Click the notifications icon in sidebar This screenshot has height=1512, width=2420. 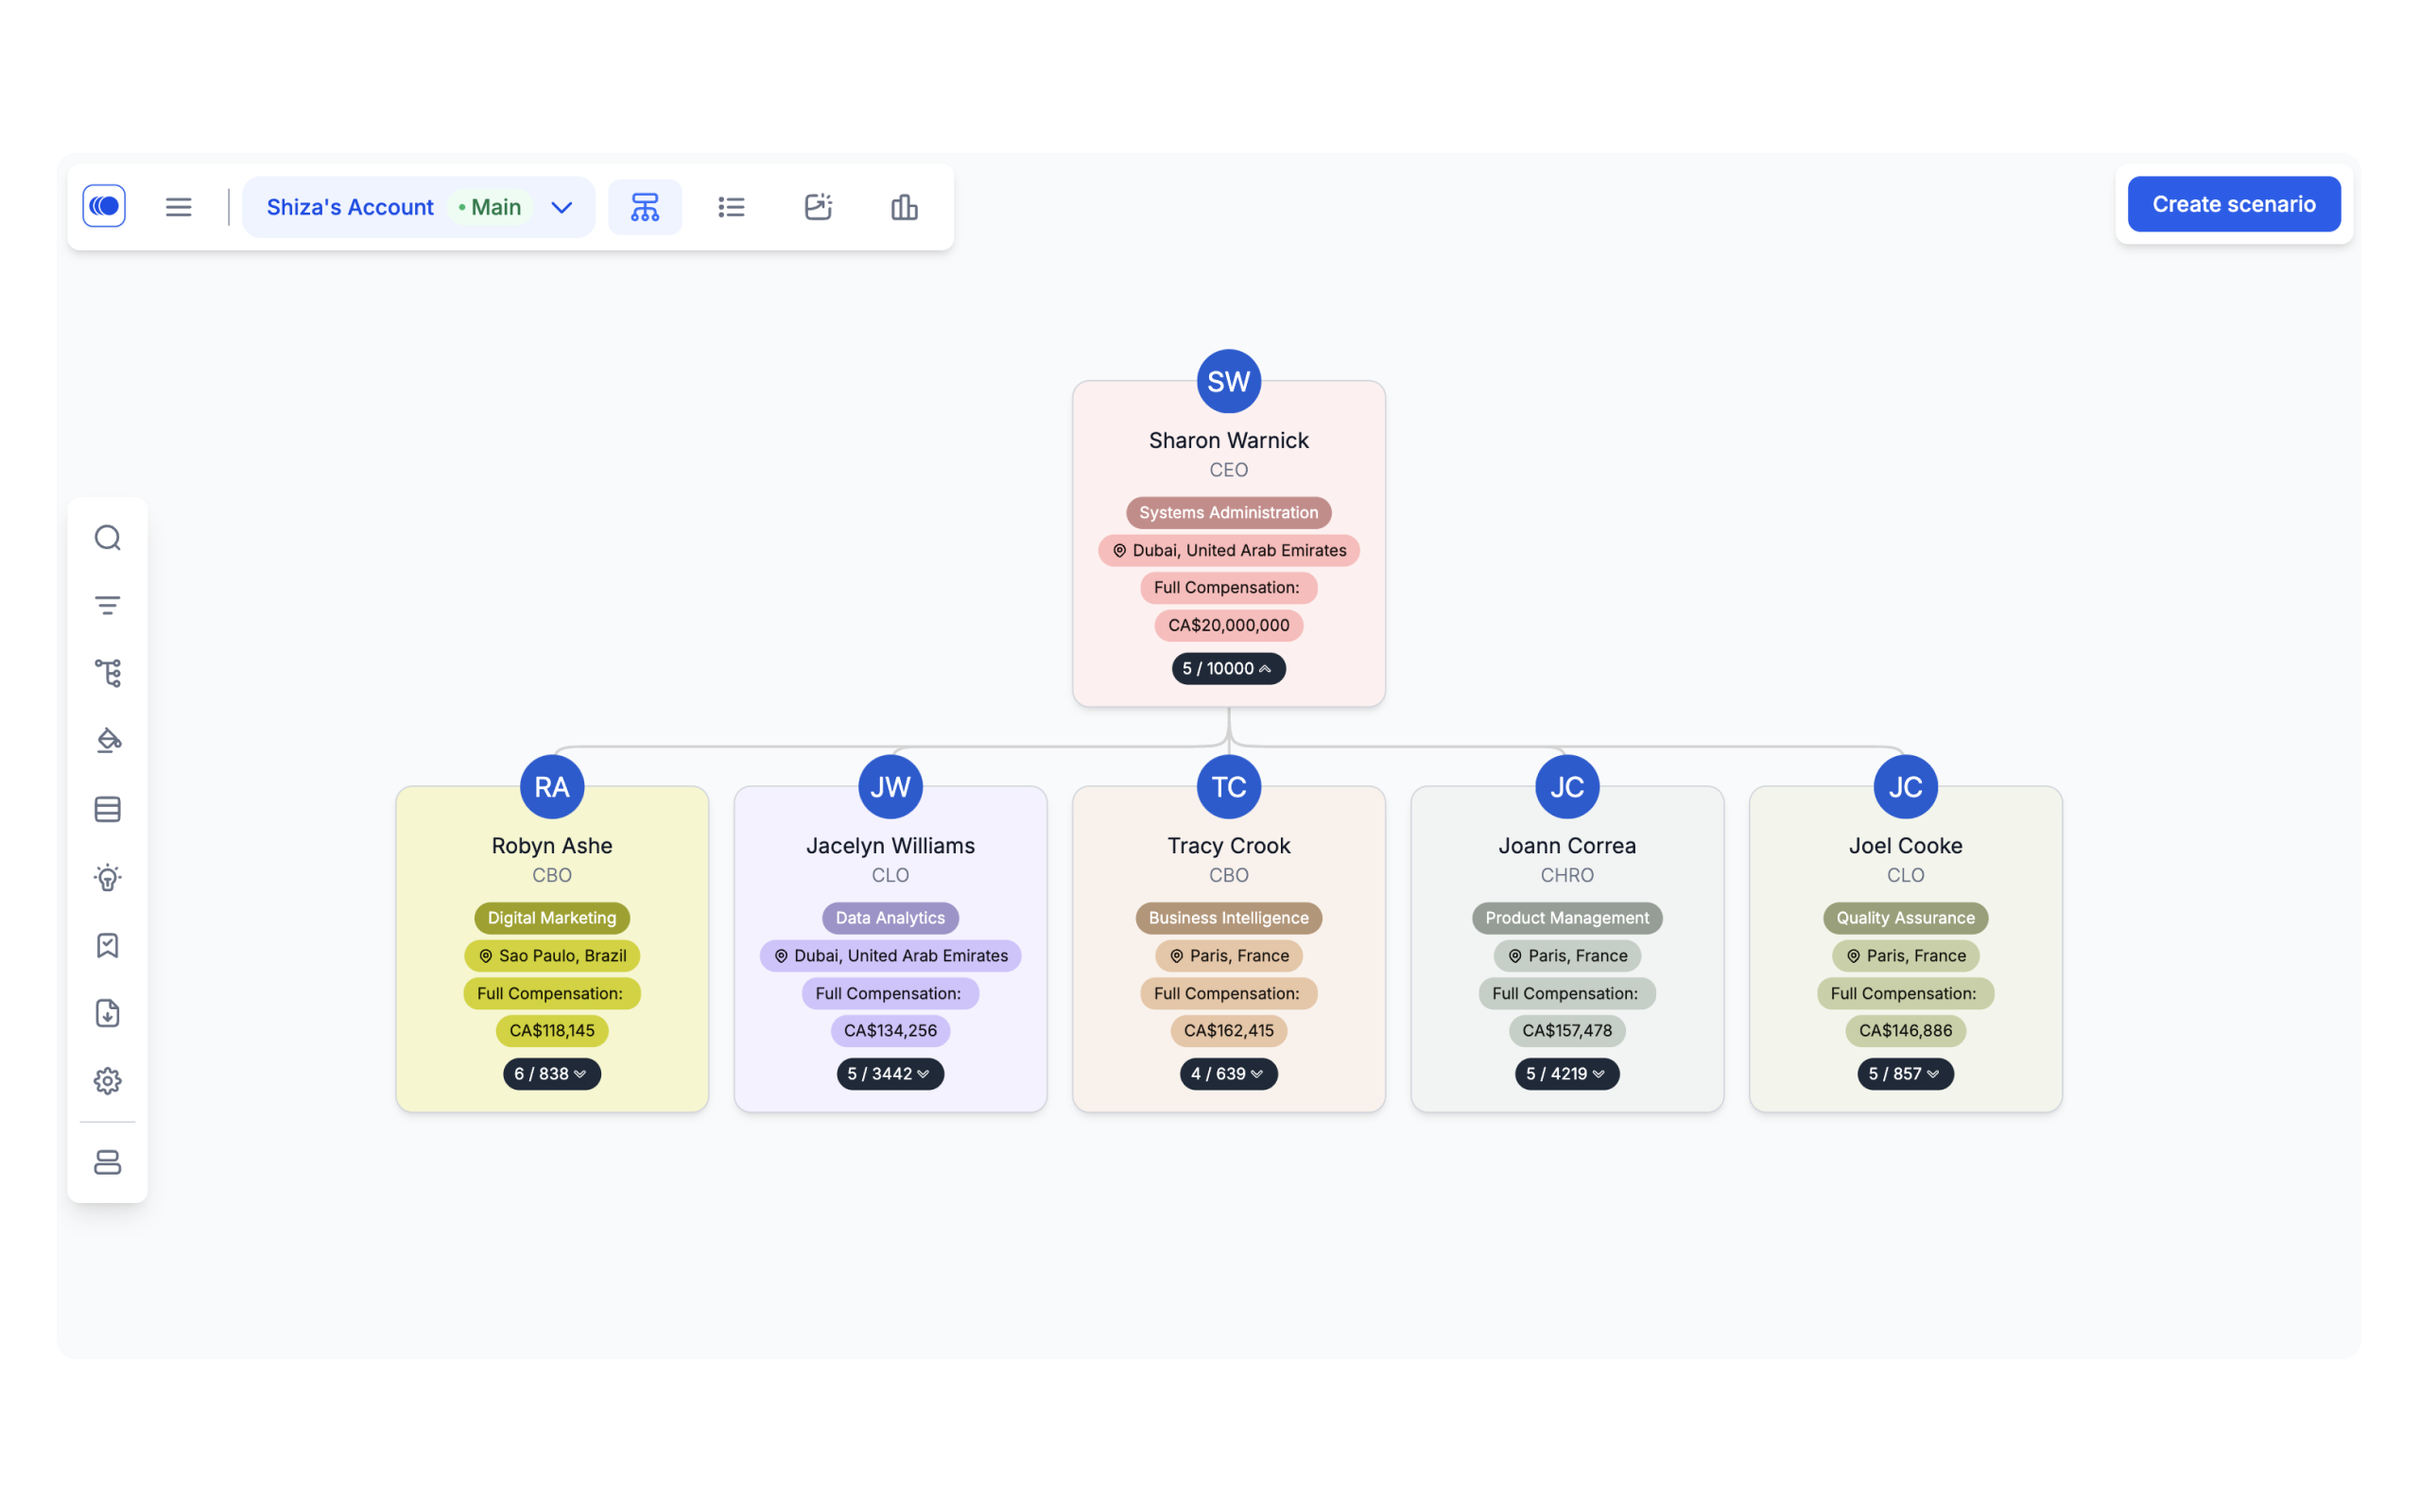click(108, 944)
